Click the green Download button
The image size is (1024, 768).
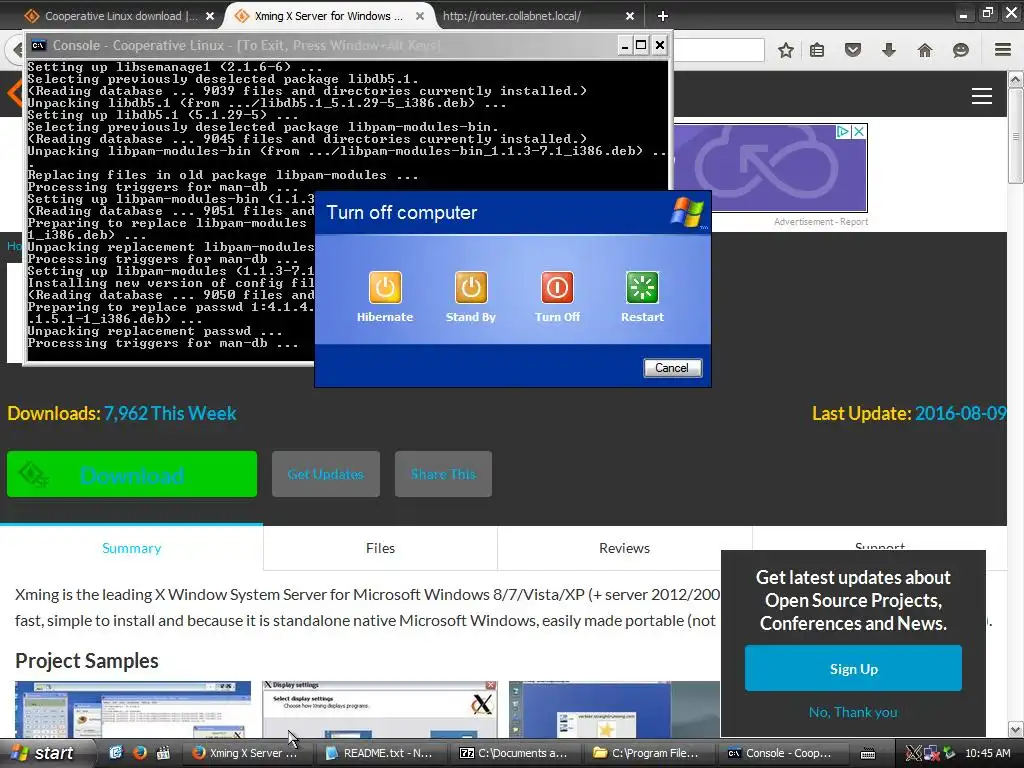coord(132,474)
